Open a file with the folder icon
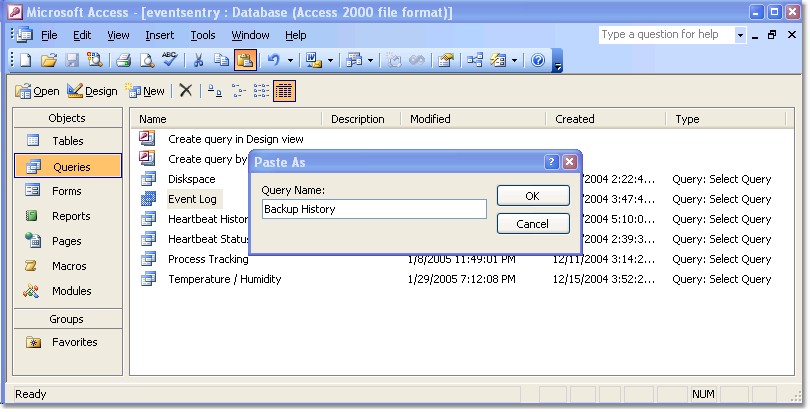Viewport: 810px width, 412px height. tap(49, 60)
